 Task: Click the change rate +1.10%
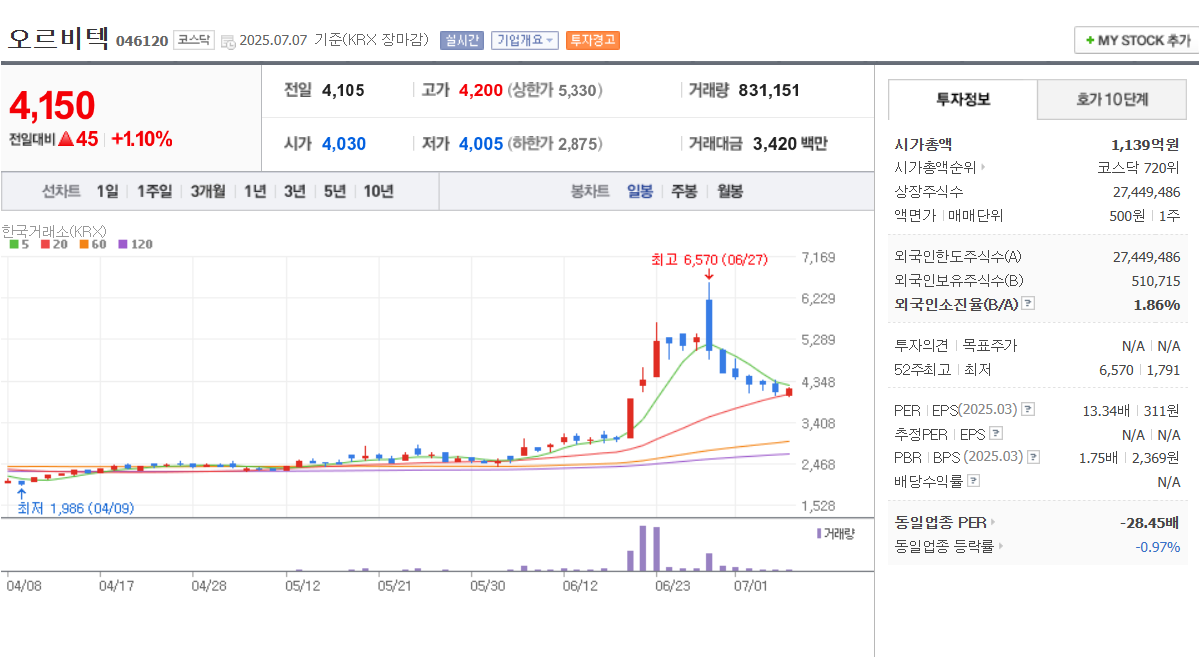point(141,139)
